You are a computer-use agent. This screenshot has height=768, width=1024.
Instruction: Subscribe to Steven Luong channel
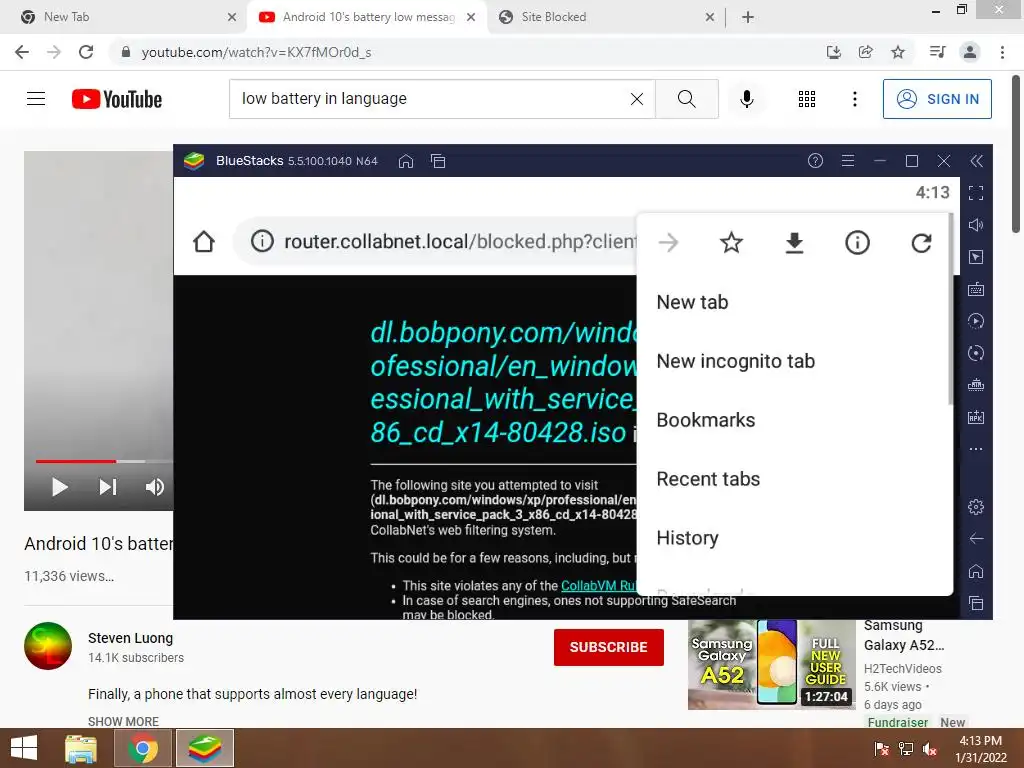point(609,647)
